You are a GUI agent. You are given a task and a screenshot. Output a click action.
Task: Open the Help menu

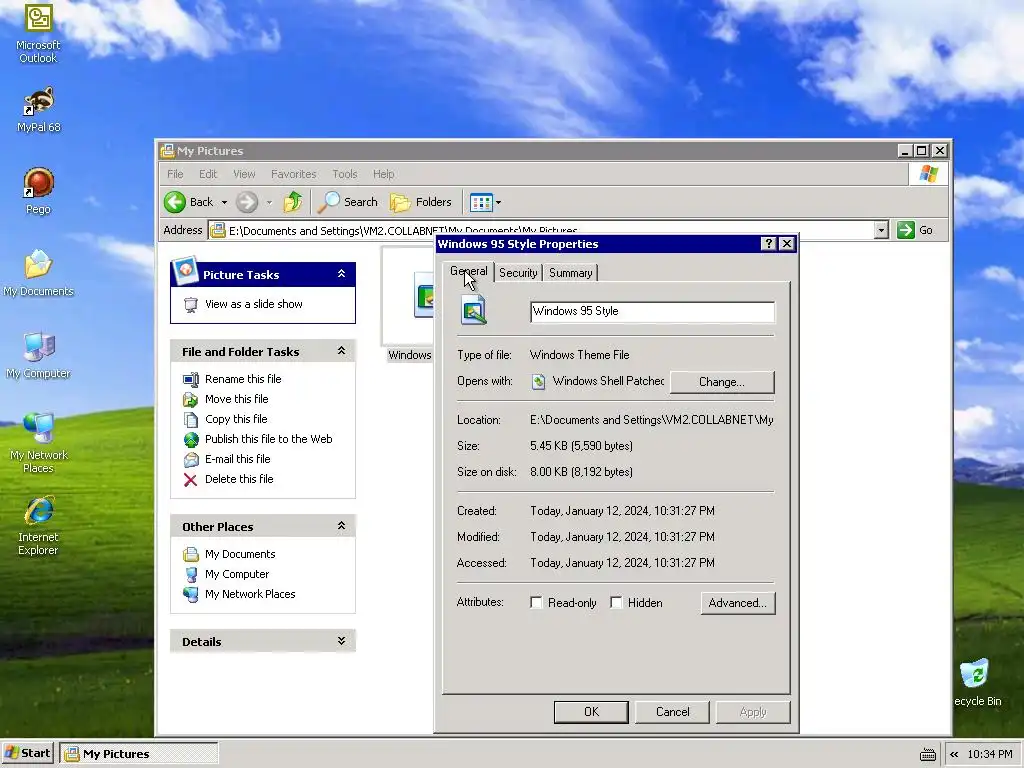[x=383, y=174]
